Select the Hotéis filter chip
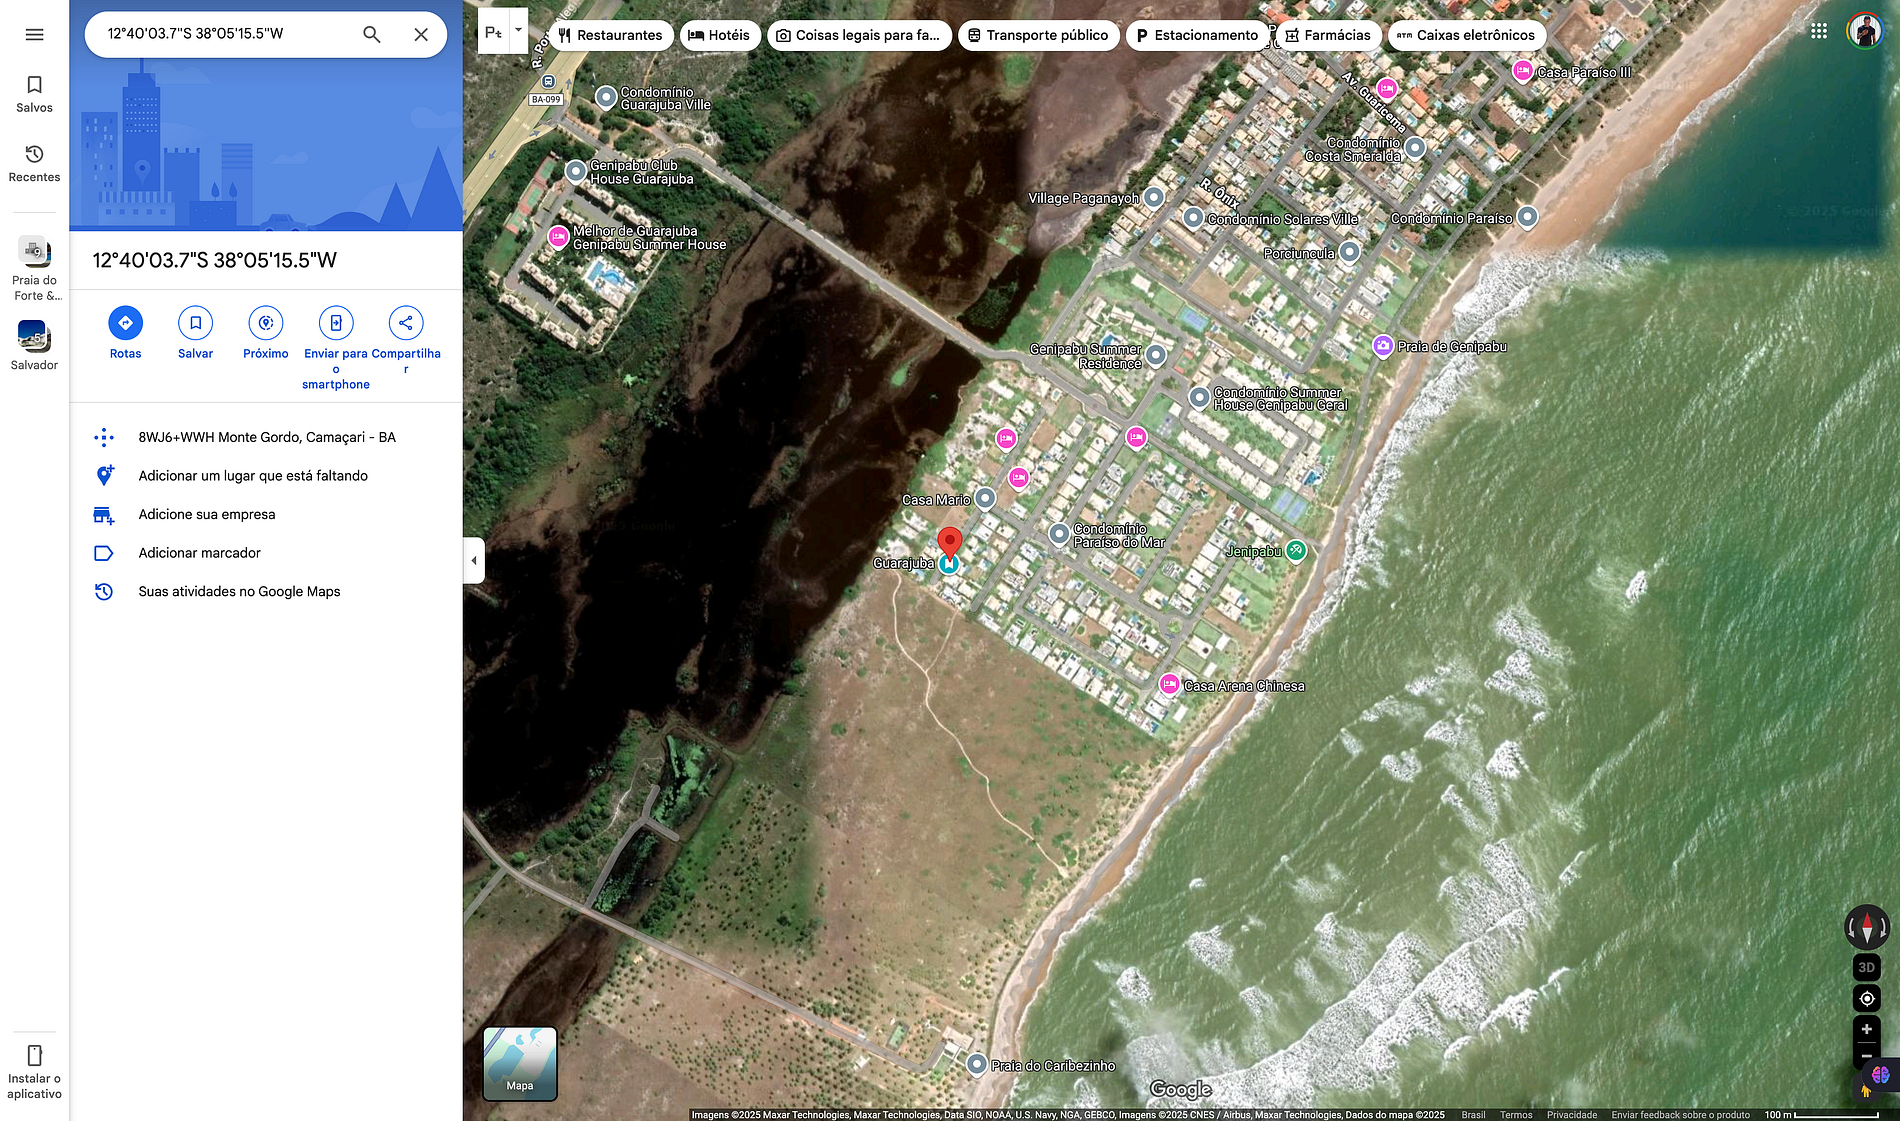 point(719,35)
